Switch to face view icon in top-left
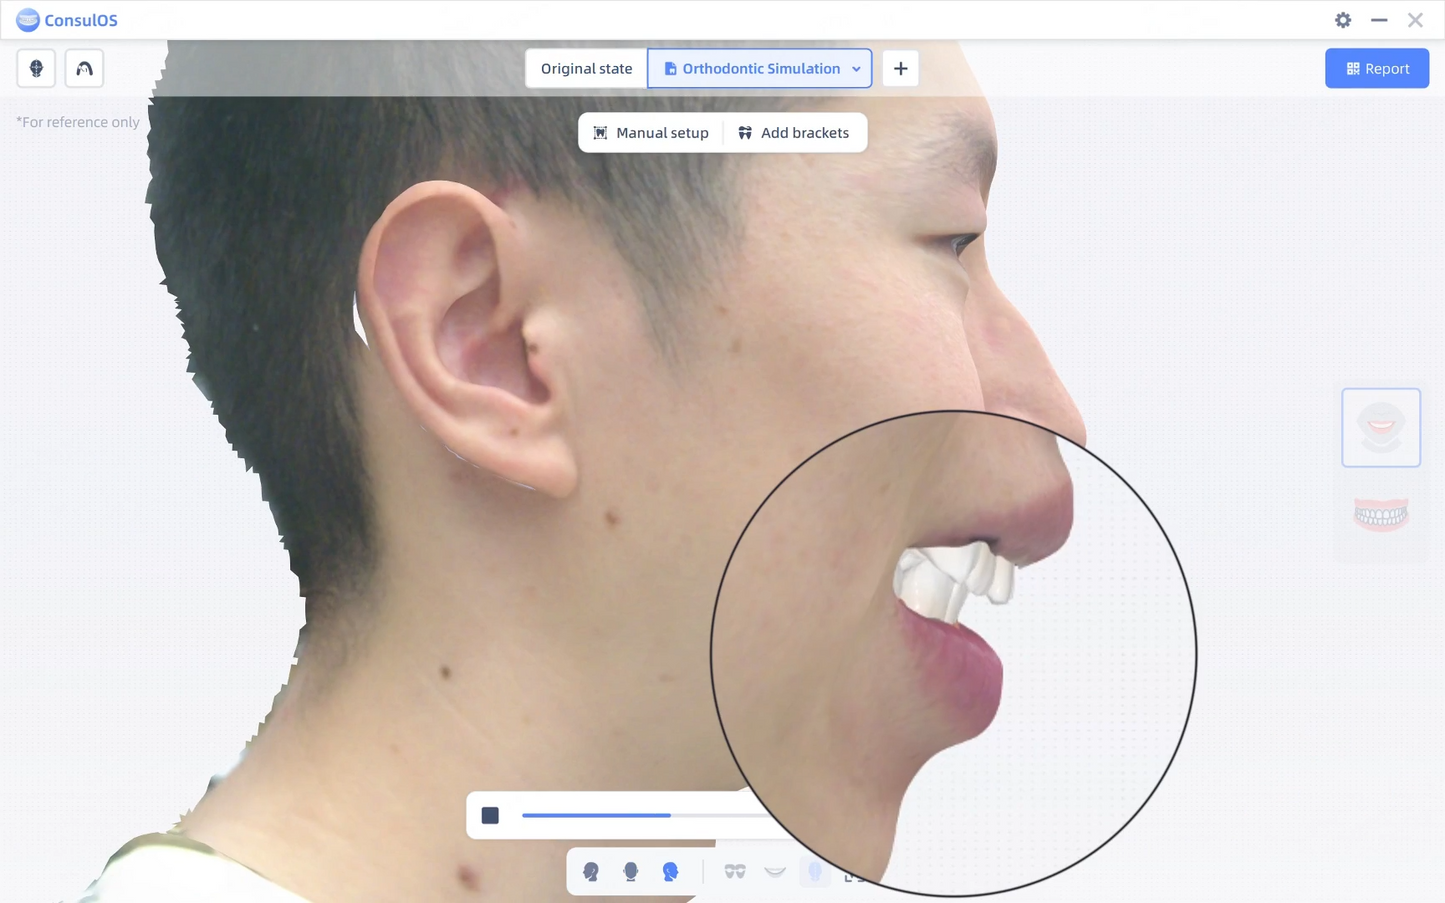 click(36, 68)
